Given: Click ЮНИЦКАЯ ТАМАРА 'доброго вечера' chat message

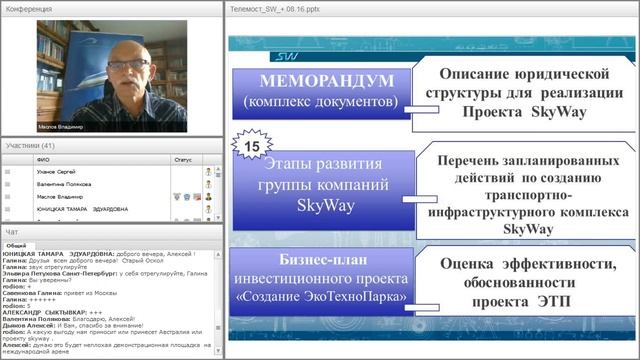Looking at the screenshot, I should click(x=99, y=254).
